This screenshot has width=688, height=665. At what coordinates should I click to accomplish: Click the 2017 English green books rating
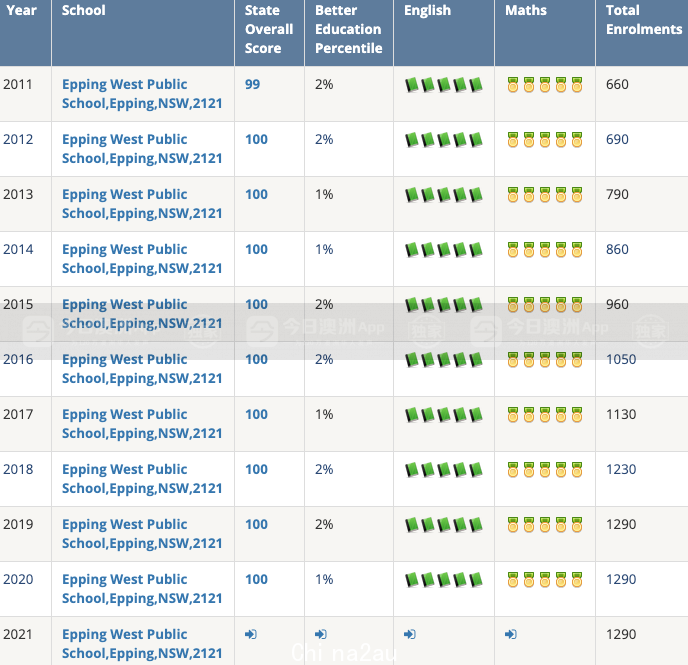click(x=444, y=415)
